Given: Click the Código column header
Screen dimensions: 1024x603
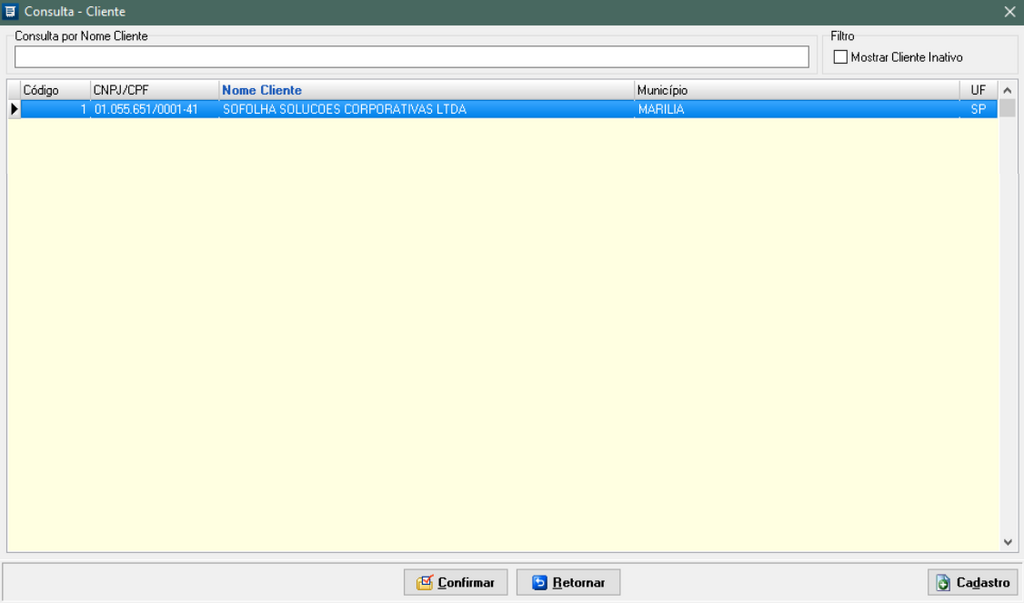Looking at the screenshot, I should [x=41, y=90].
